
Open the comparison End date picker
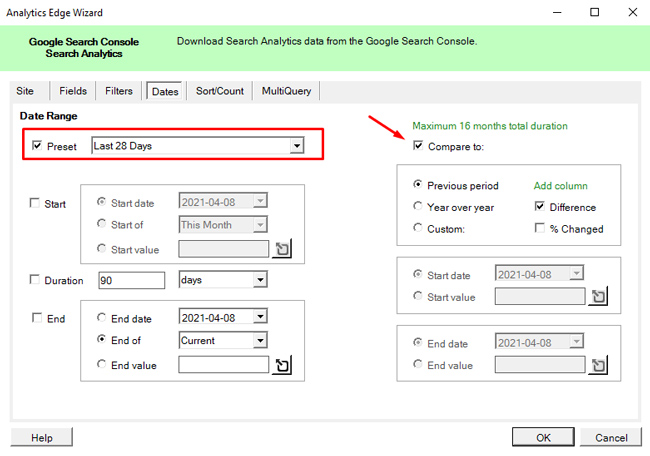click(x=577, y=342)
